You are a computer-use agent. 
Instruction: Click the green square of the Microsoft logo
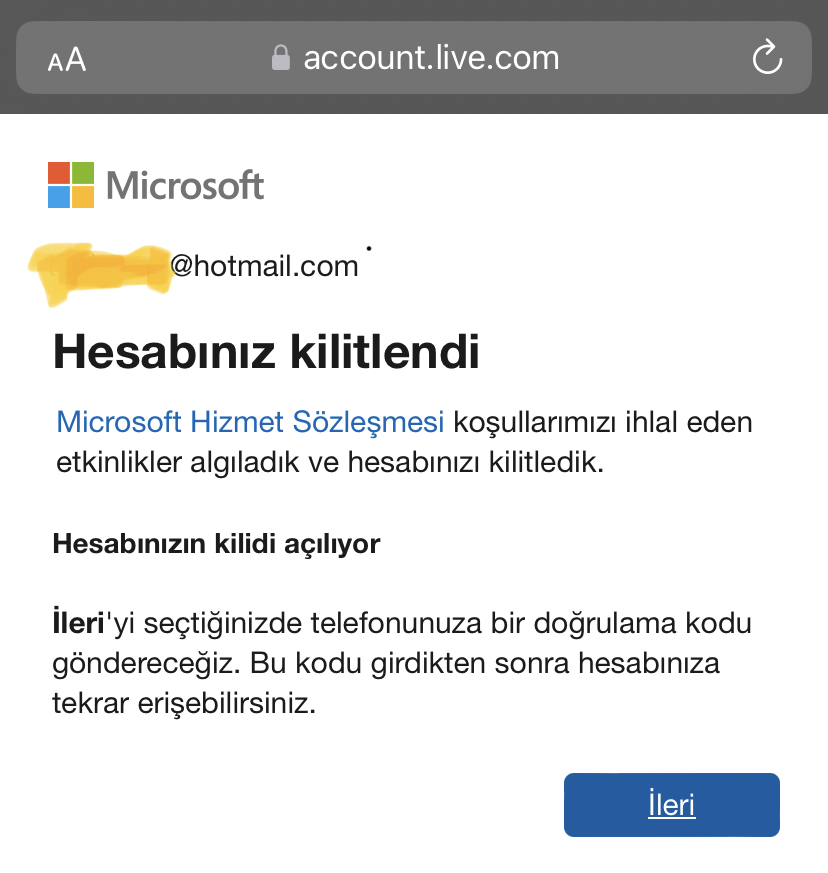[x=83, y=173]
